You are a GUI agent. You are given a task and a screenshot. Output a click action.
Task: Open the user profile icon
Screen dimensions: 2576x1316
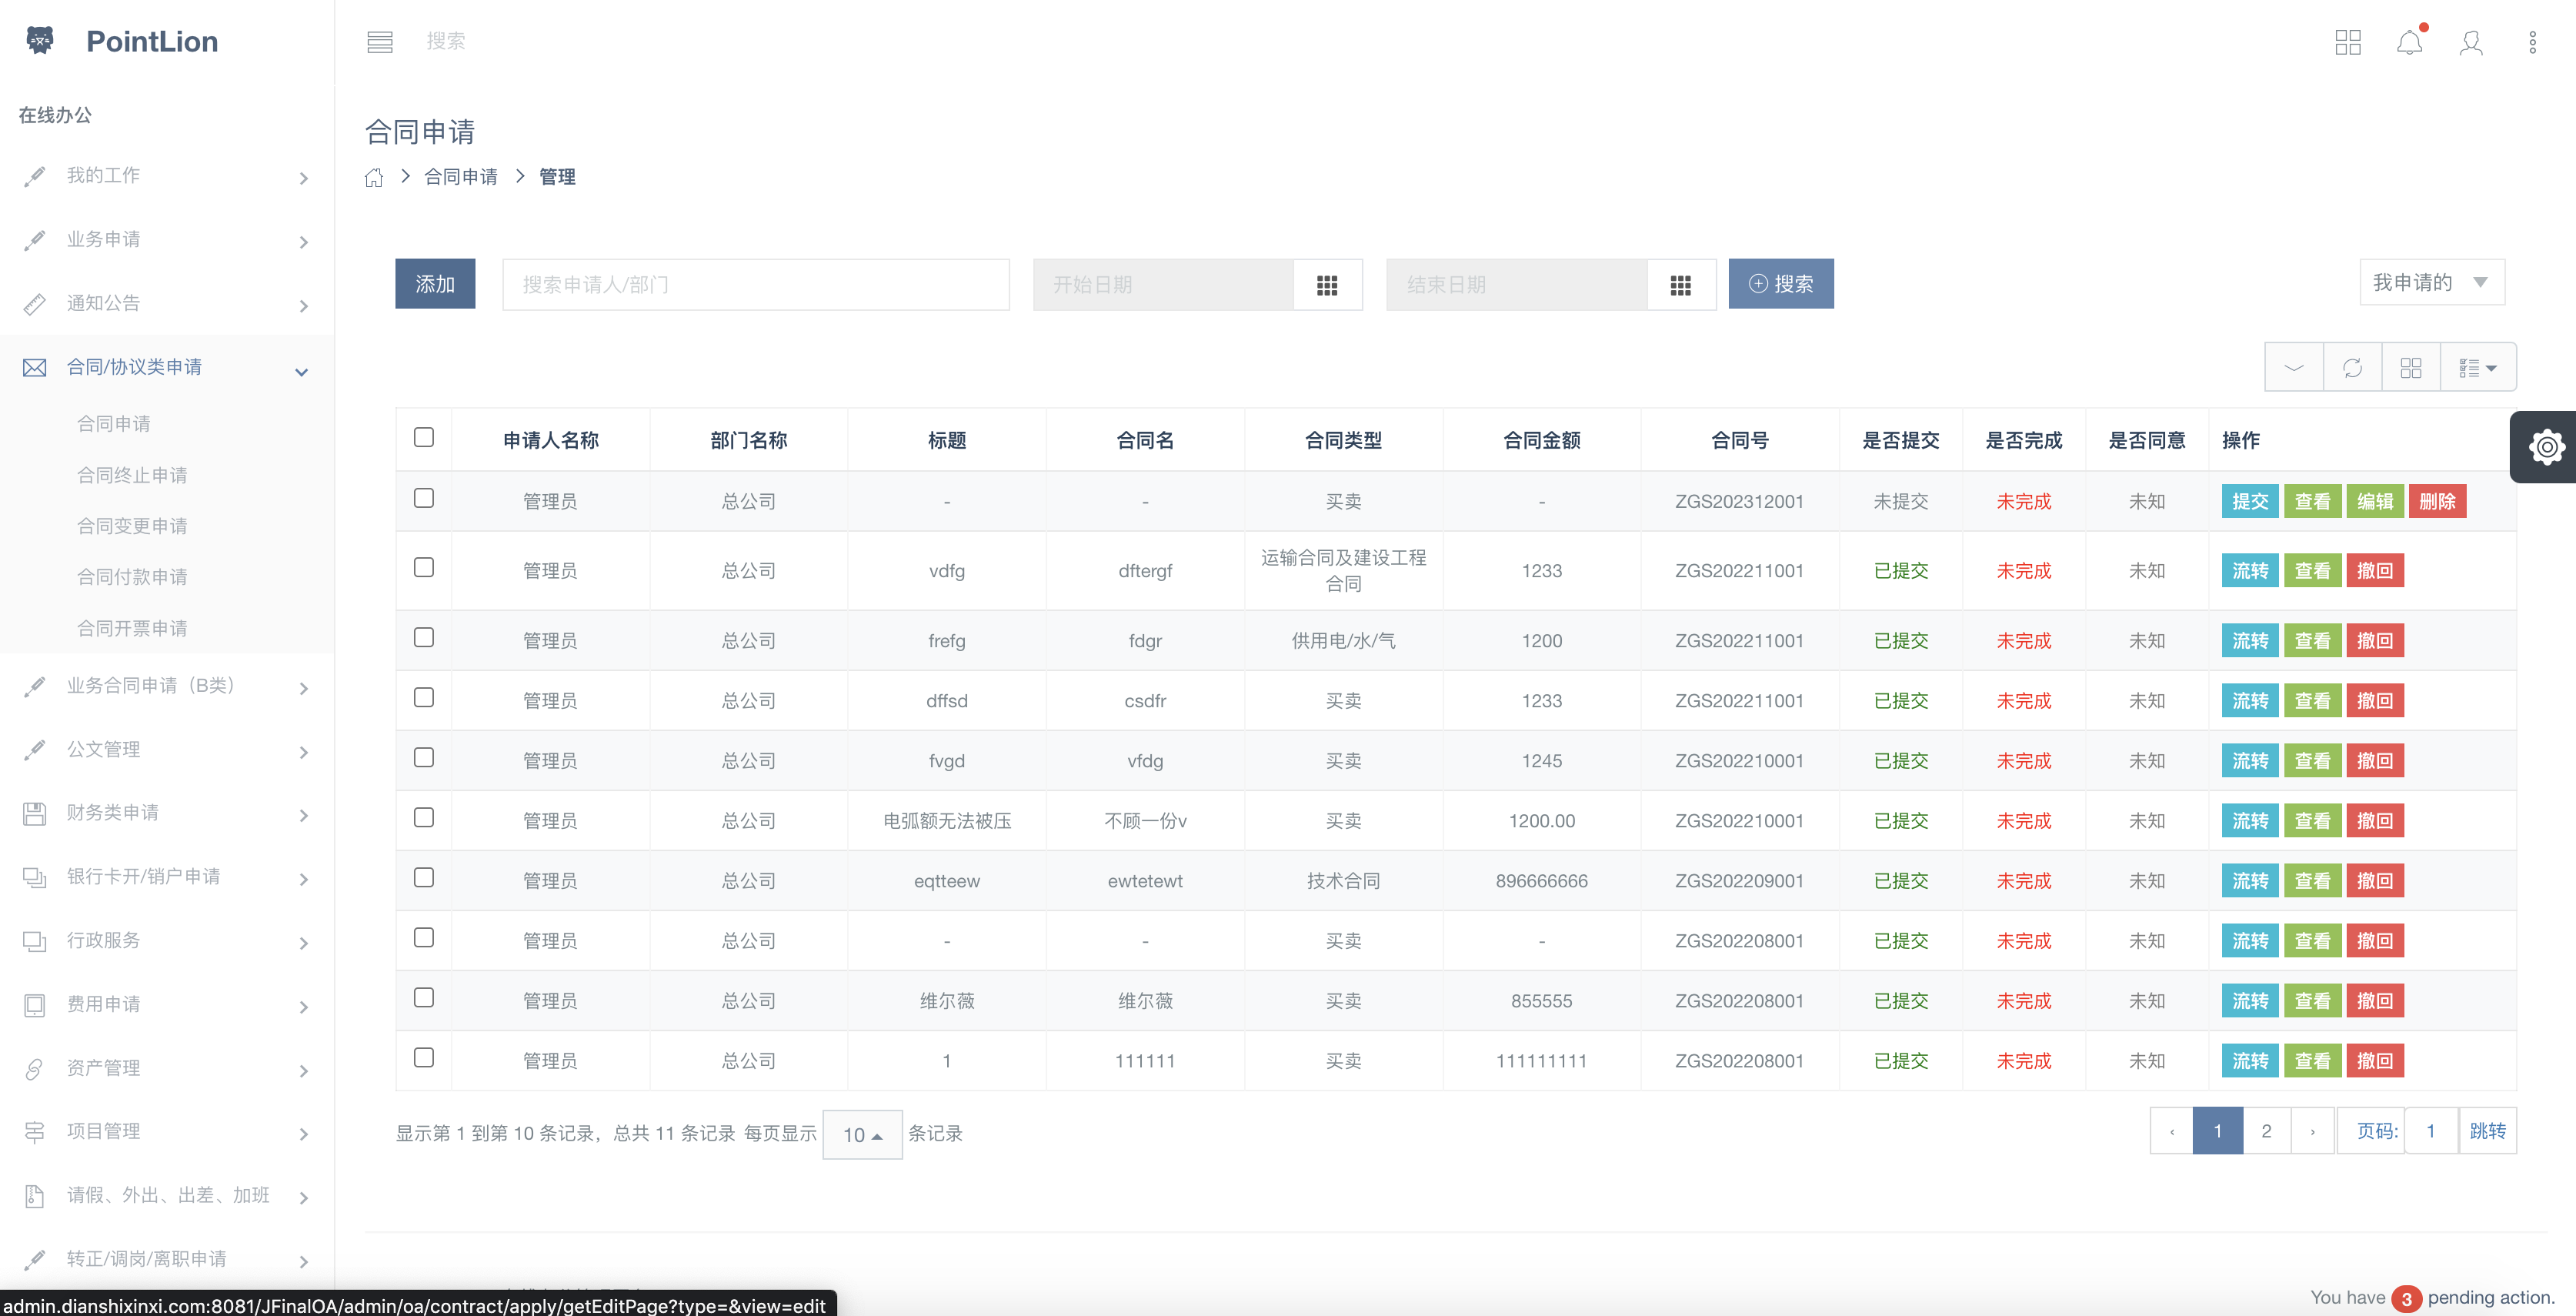point(2471,42)
